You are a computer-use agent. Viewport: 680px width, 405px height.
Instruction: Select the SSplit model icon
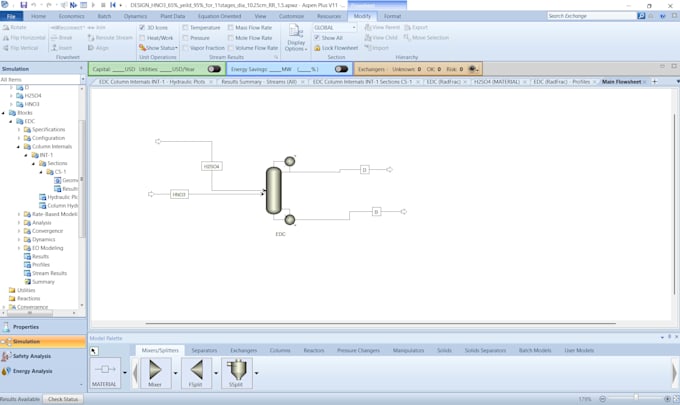(237, 372)
